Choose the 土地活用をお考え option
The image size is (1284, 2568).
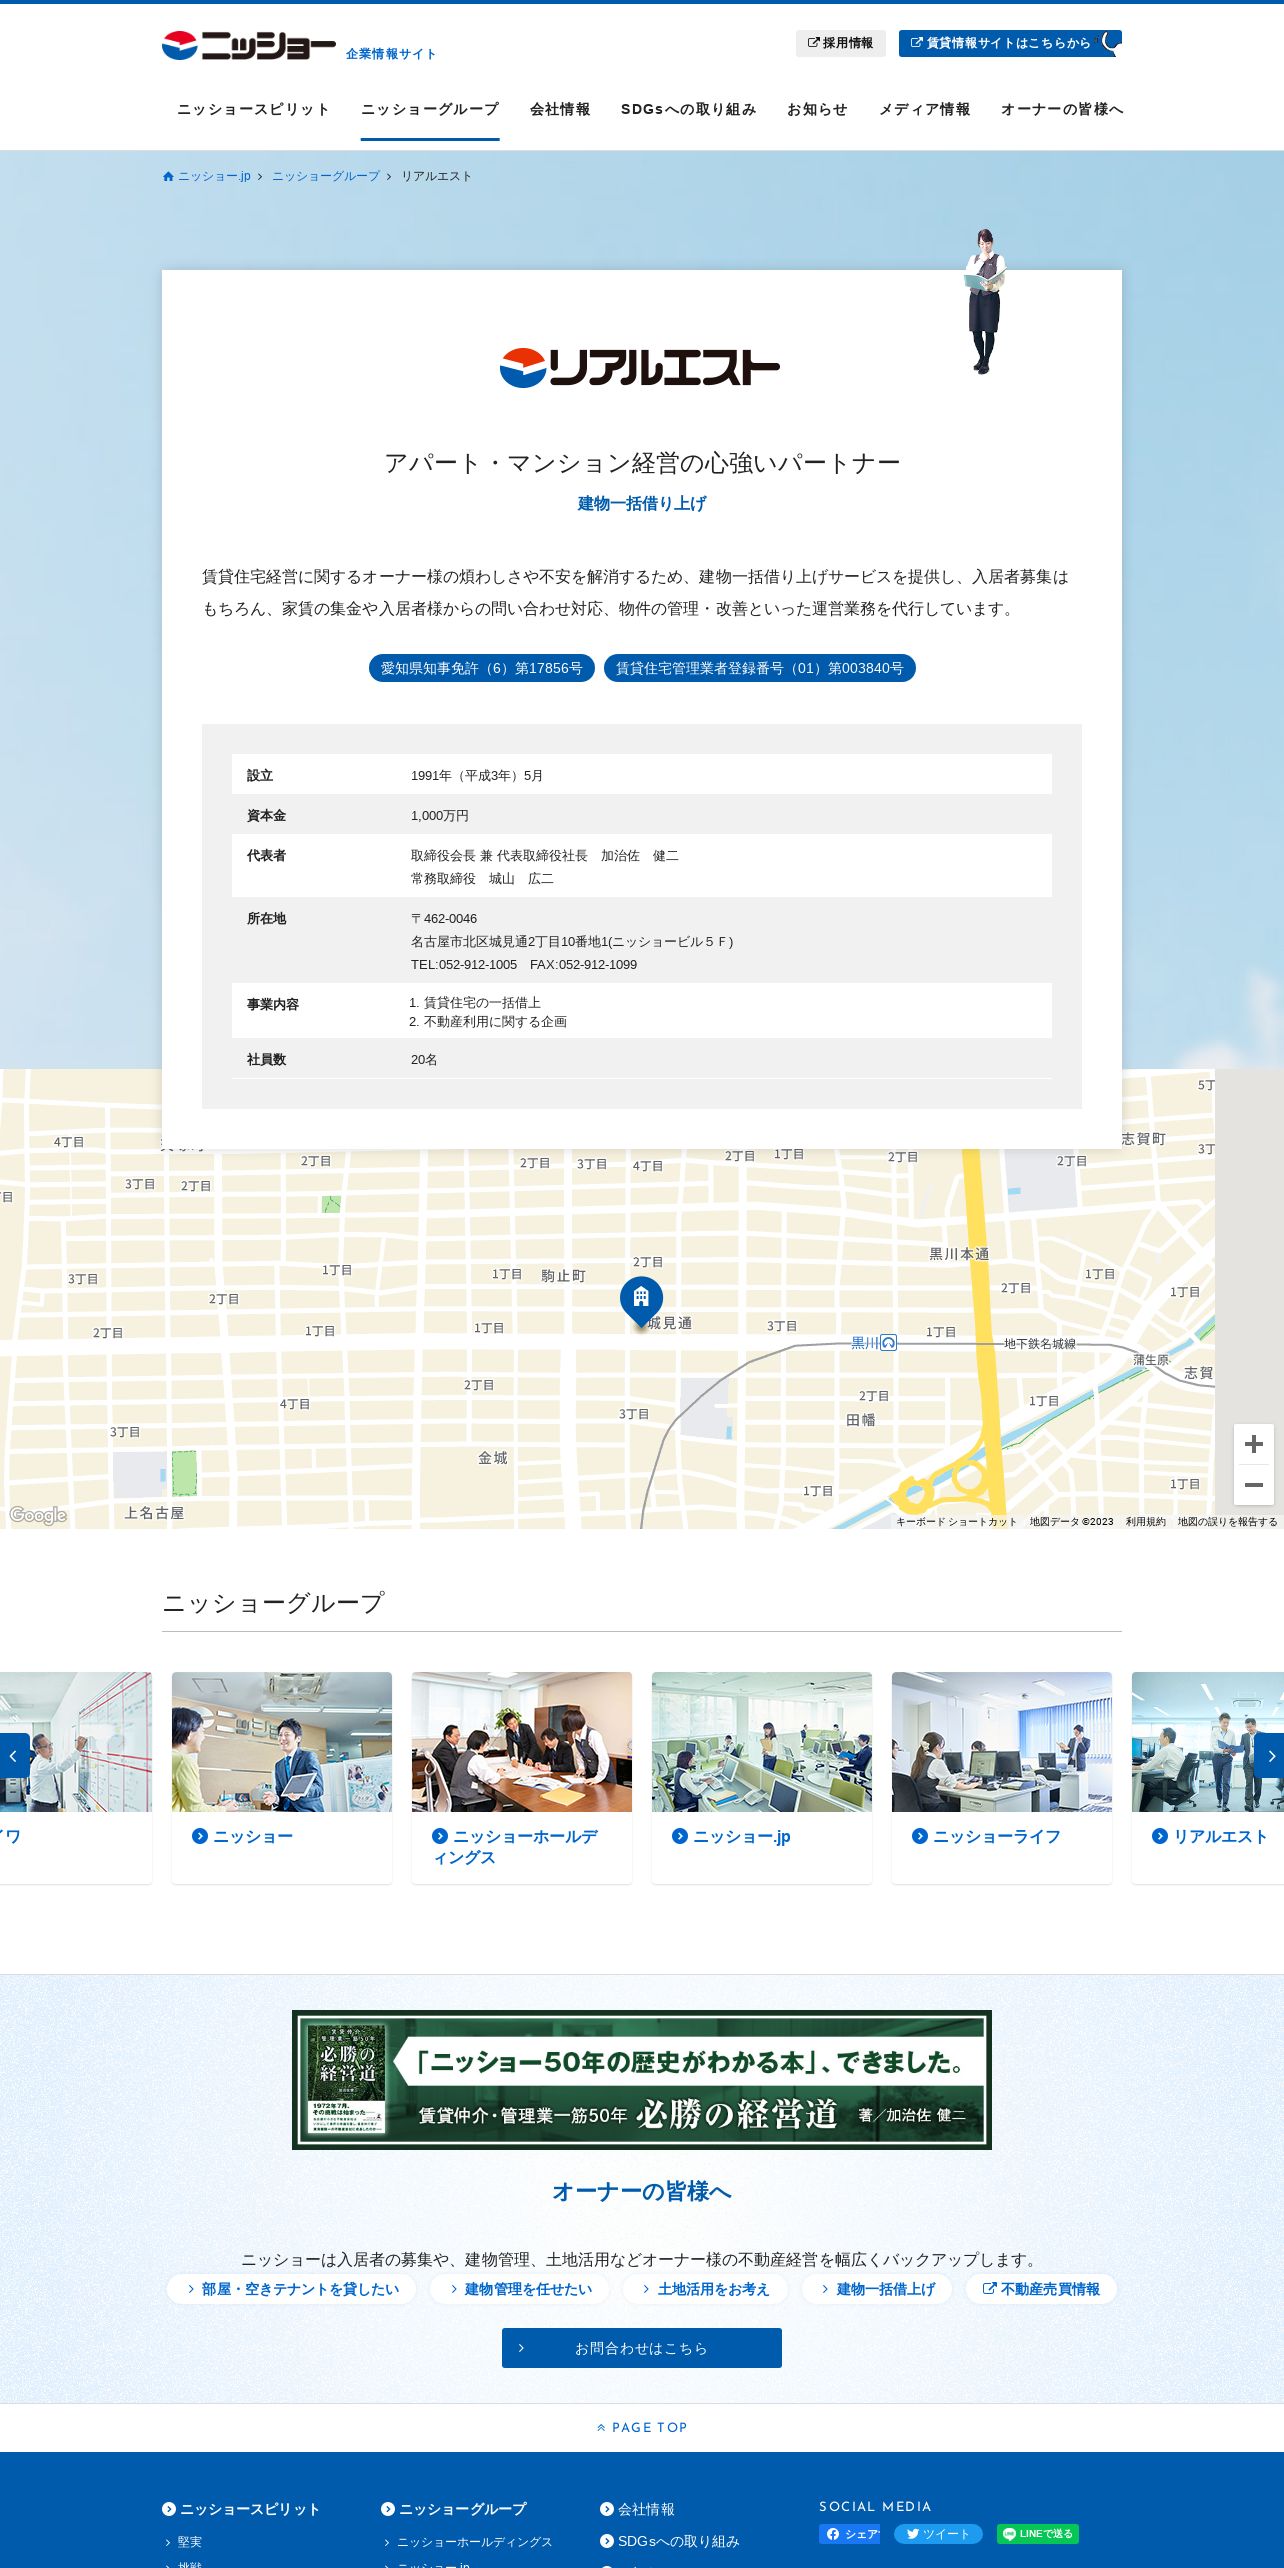point(706,2289)
